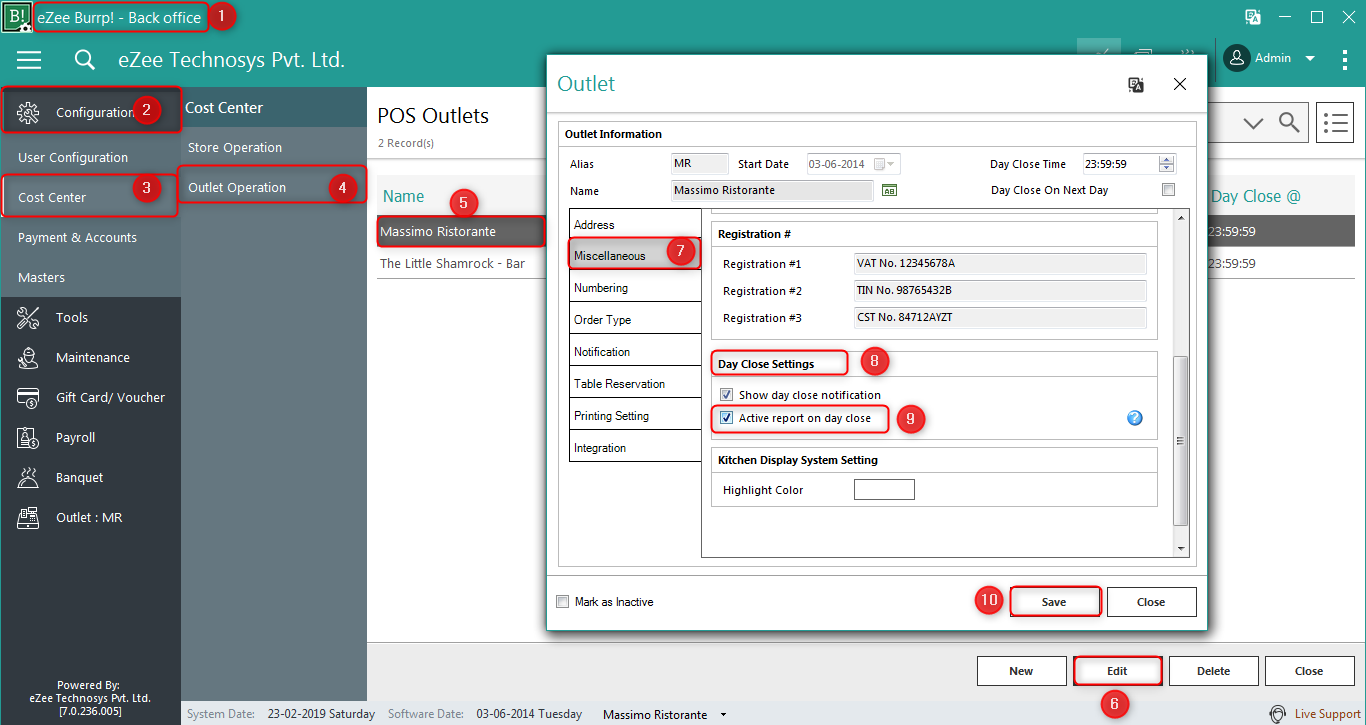Click the search icon in POS Outlets filter
This screenshot has height=725, width=1366.
(x=1289, y=122)
